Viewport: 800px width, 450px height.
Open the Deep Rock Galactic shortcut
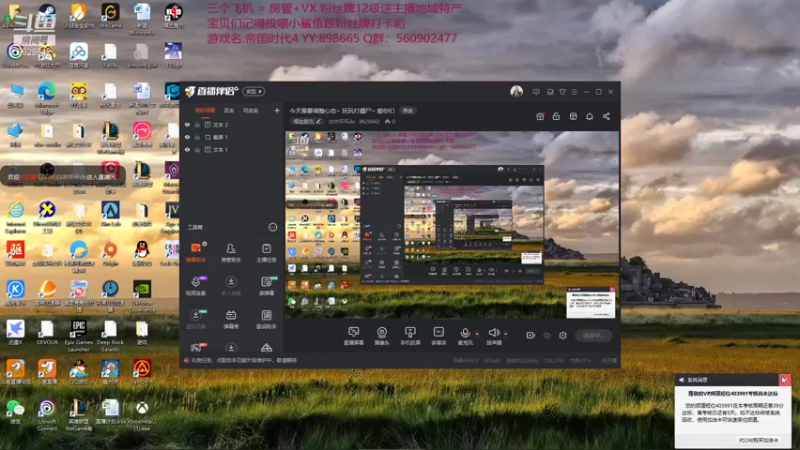(x=110, y=336)
